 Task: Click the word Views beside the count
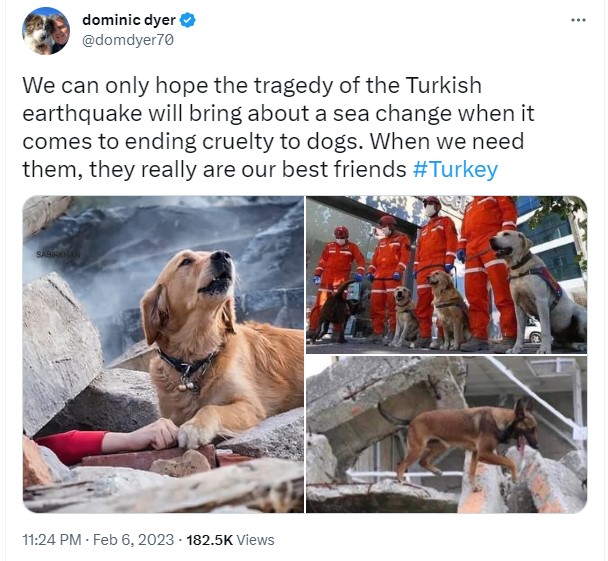click(x=255, y=540)
